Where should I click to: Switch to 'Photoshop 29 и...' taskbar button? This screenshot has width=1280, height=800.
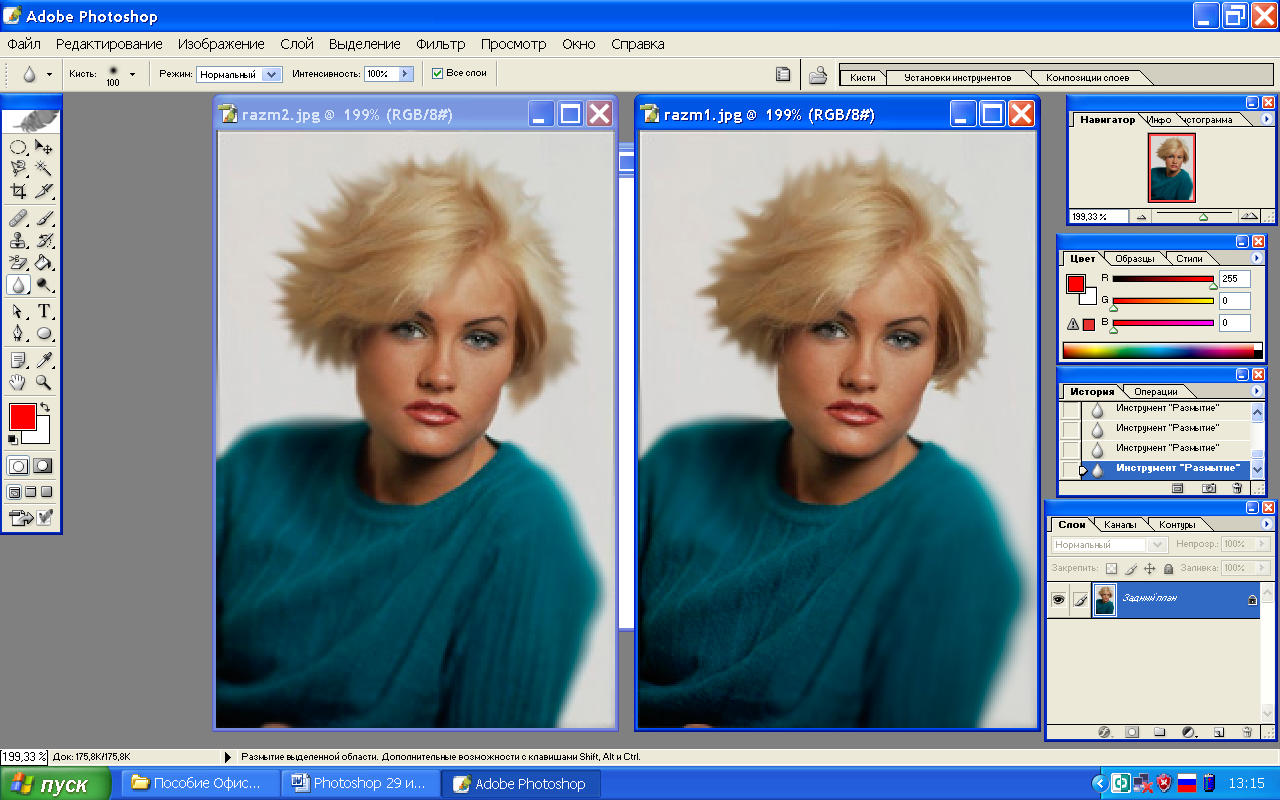click(x=360, y=783)
